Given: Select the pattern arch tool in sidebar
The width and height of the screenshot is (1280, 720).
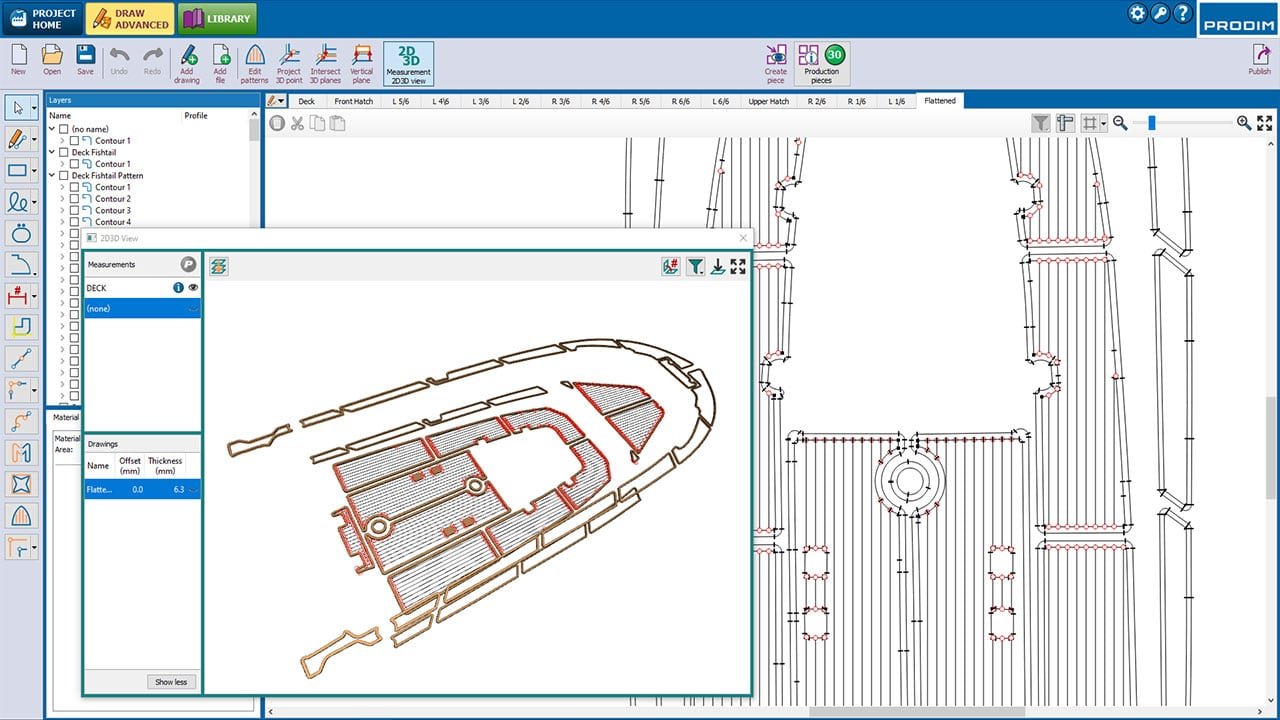Looking at the screenshot, I should [x=21, y=516].
